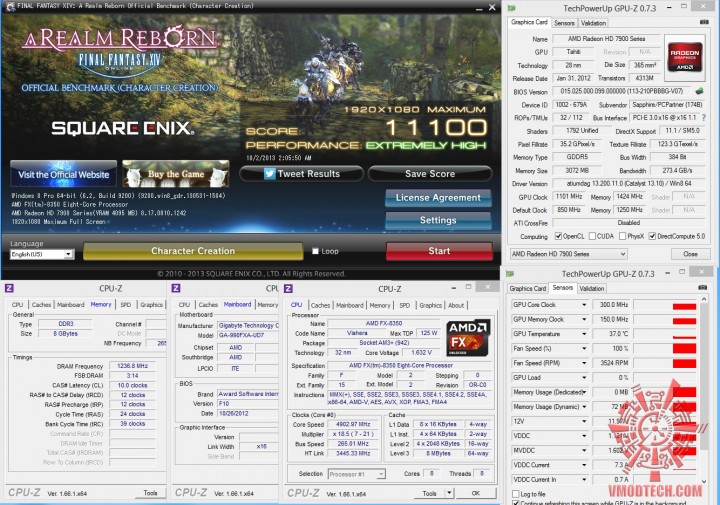Screen dimensions: 720x505
Task: Click the DRAM Frequency value 1236.8 MHz
Action: coord(132,366)
